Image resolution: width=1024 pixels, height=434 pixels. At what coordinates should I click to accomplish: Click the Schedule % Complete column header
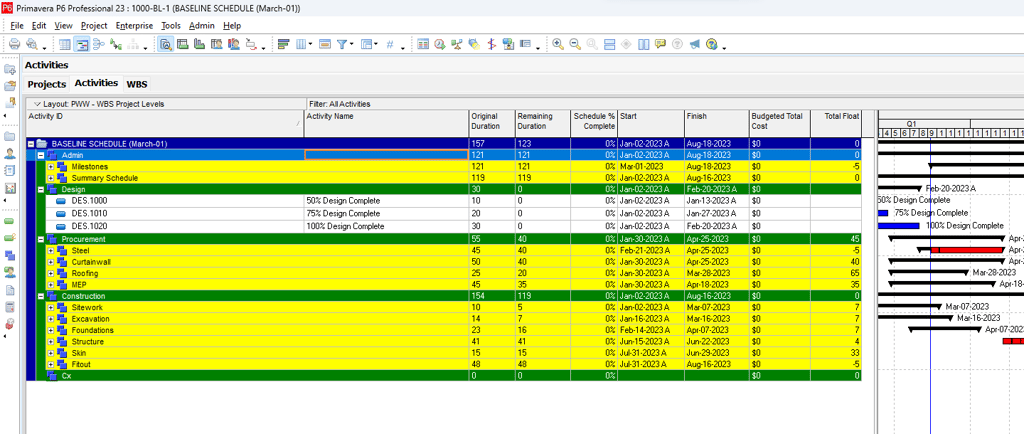pyautogui.click(x=594, y=123)
